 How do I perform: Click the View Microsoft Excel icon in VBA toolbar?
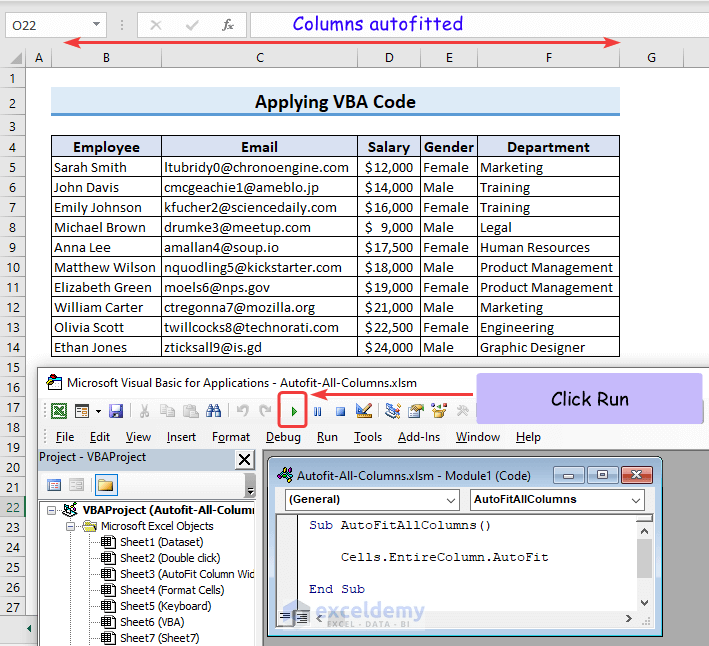[59, 411]
